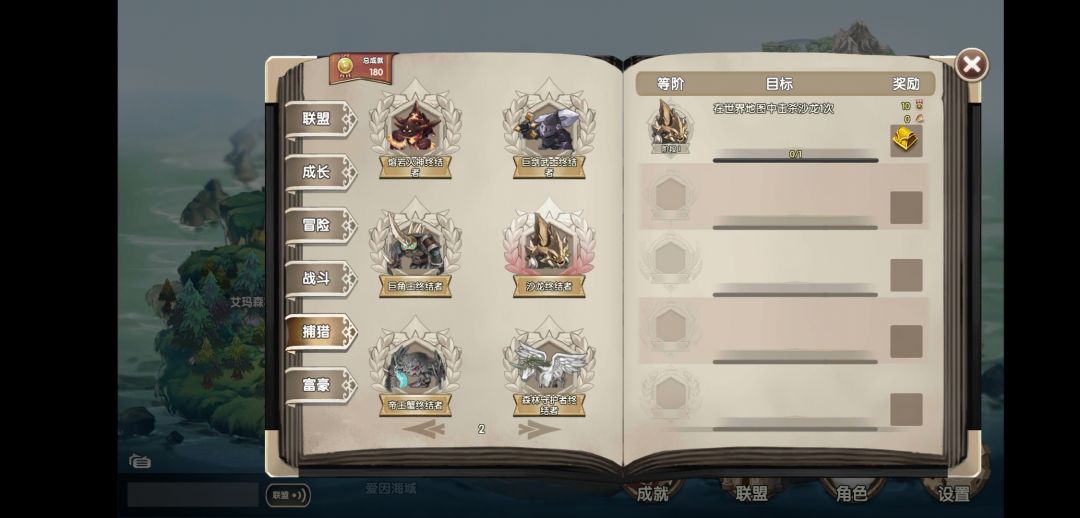Viewport: 1080px width, 518px height.
Task: Open the 富豪 category tab
Action: [x=321, y=386]
